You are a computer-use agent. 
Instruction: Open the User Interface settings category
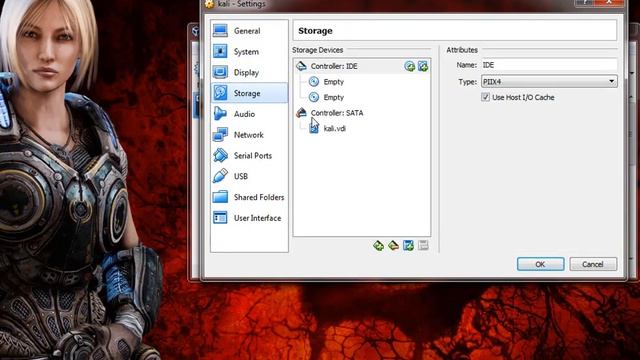249,218
